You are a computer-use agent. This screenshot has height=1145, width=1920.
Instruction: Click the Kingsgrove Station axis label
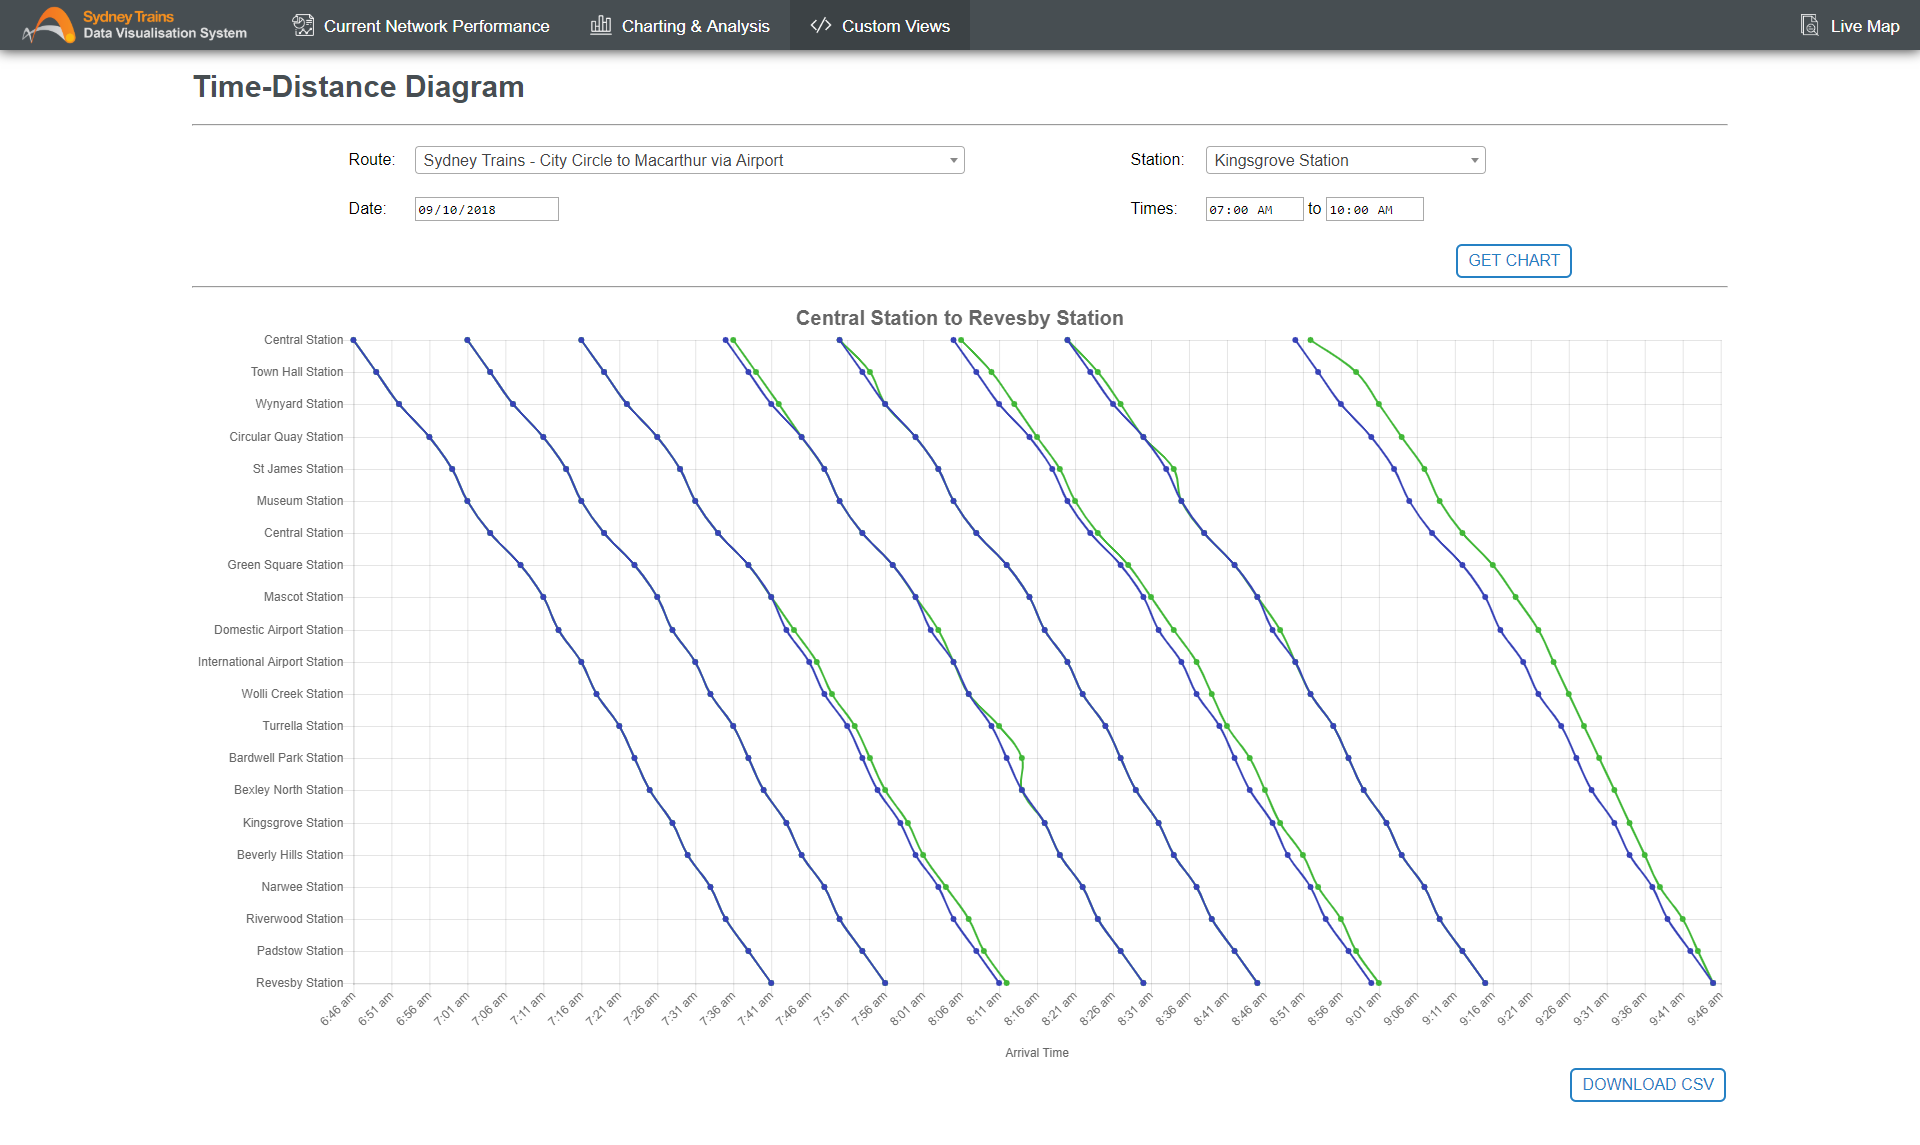click(x=293, y=823)
